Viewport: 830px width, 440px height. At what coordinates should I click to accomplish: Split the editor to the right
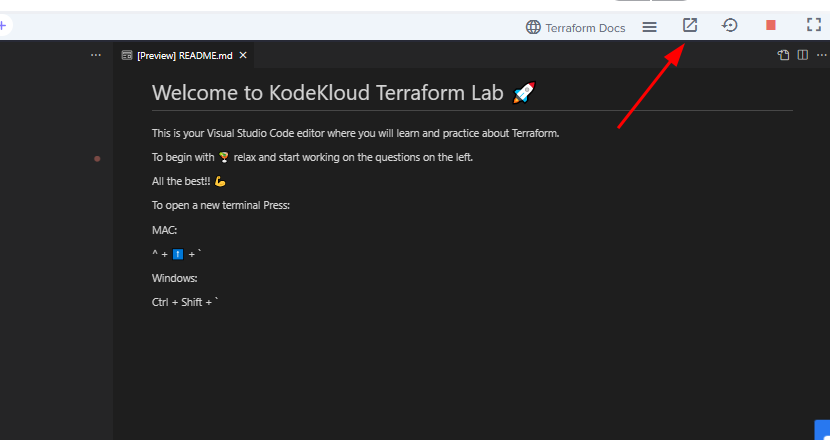(x=803, y=55)
